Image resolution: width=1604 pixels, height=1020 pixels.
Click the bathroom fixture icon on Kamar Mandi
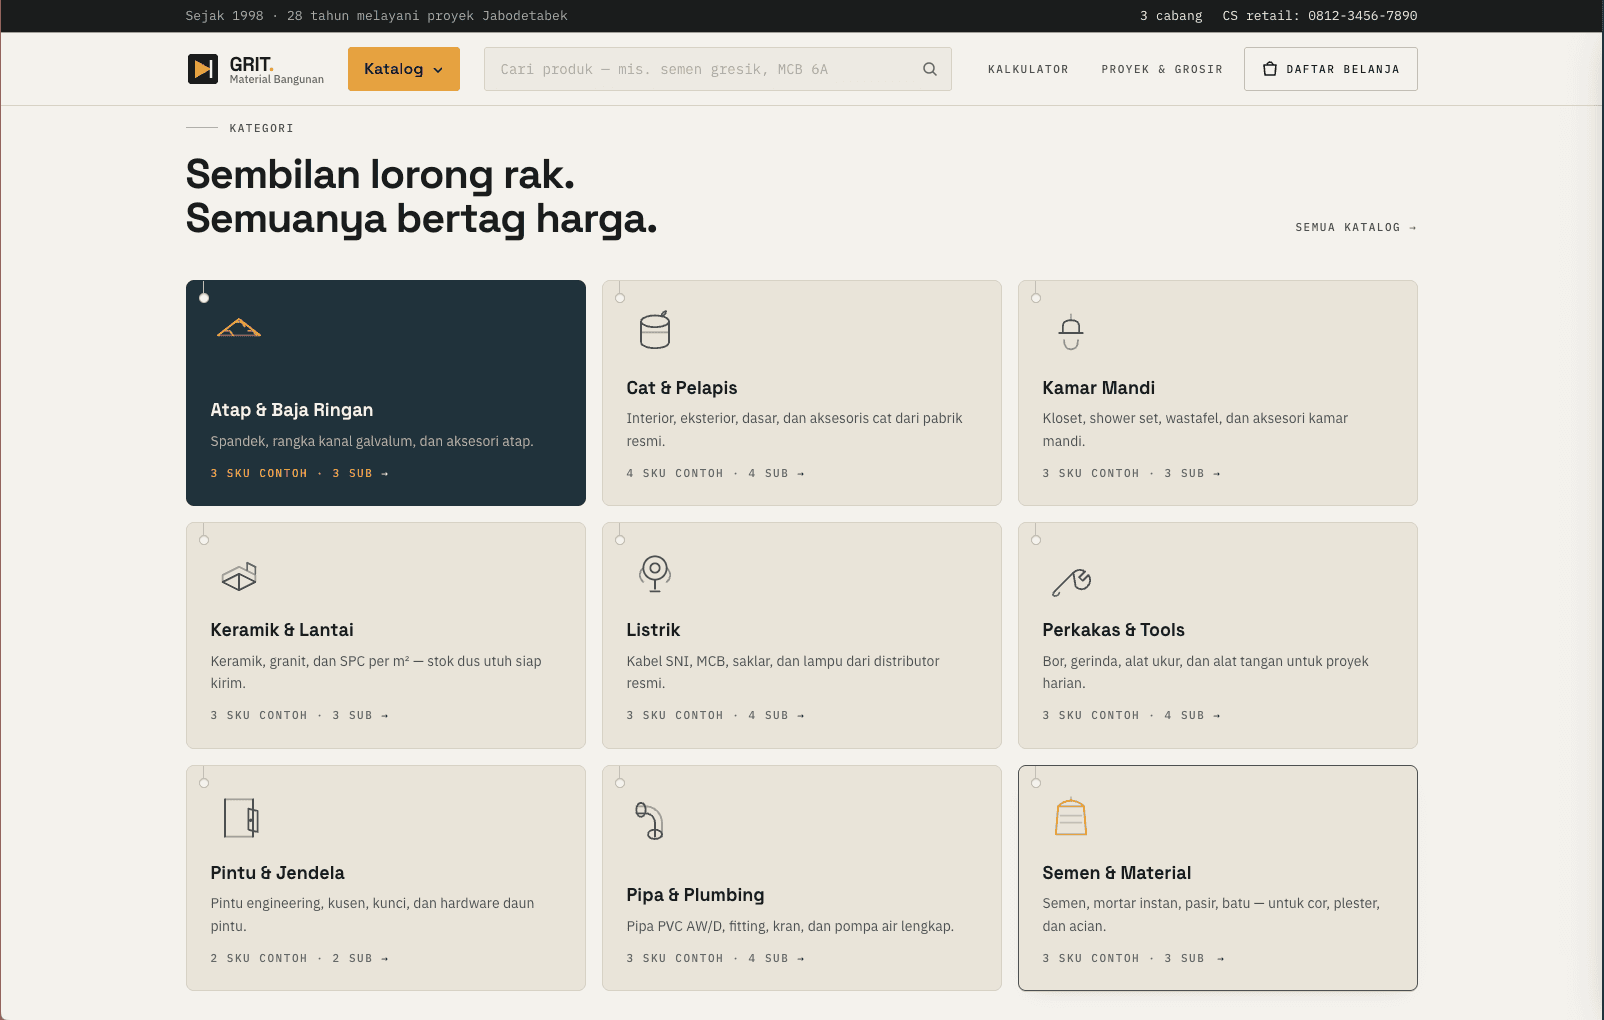[1071, 332]
